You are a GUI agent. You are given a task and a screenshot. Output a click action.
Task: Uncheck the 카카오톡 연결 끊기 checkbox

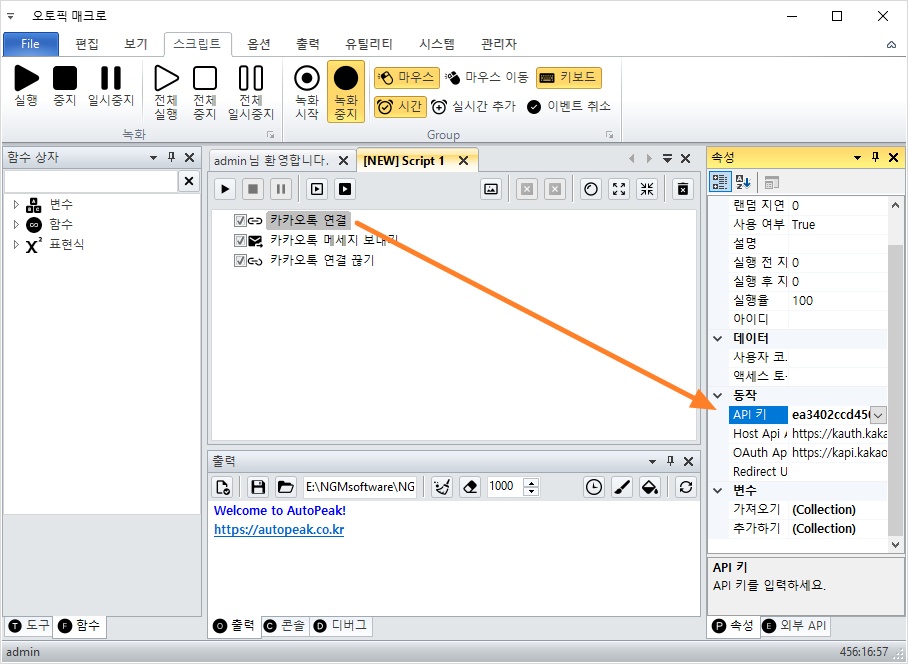pos(240,261)
